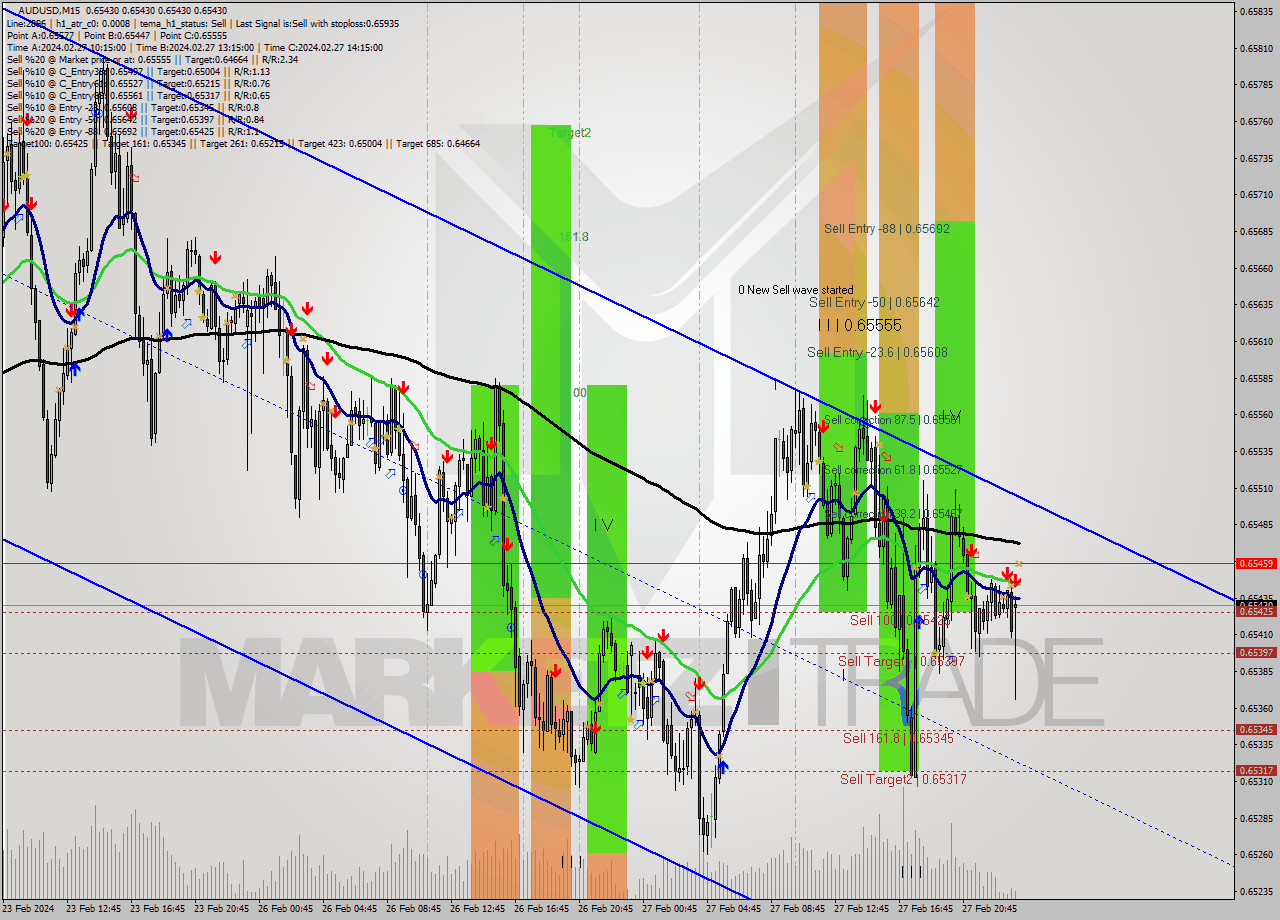Click the AUDUSD,M15 chart title
The width and height of the screenshot is (1280, 920).
tap(122, 11)
